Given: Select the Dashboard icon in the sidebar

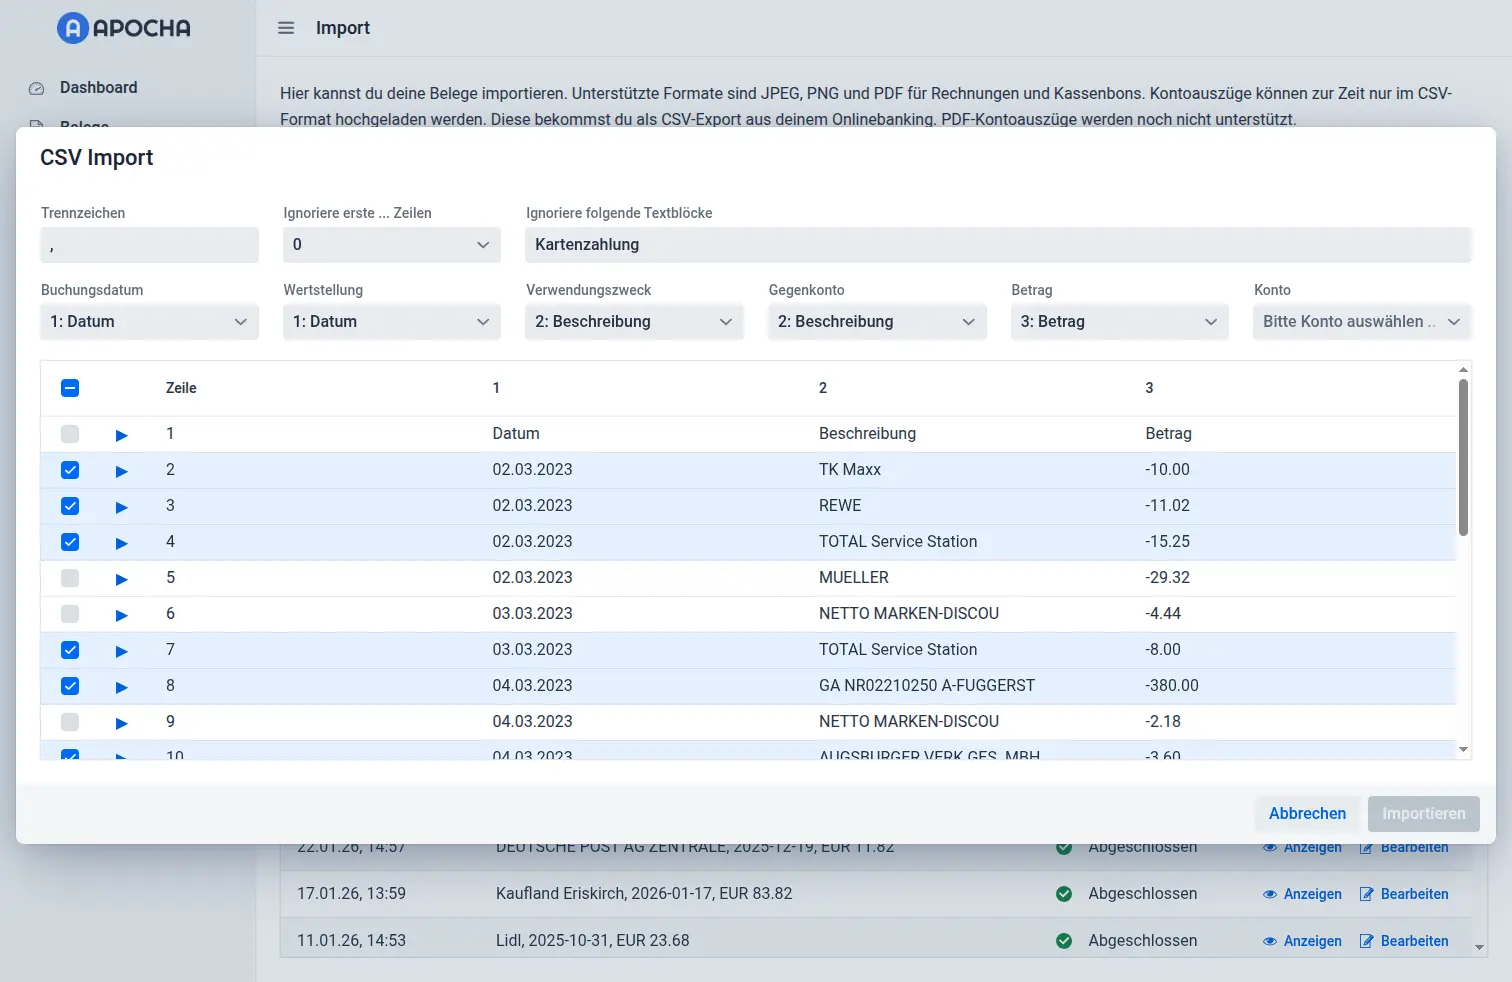Looking at the screenshot, I should (x=36, y=88).
